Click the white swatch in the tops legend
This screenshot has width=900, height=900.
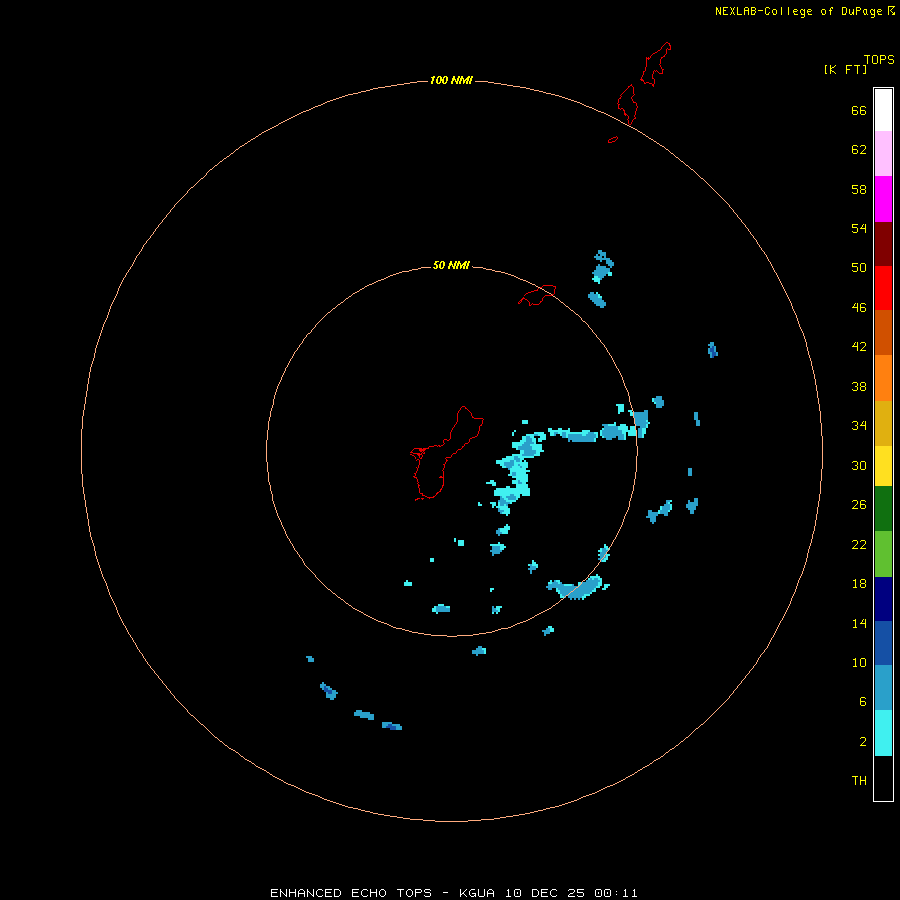pos(883,110)
